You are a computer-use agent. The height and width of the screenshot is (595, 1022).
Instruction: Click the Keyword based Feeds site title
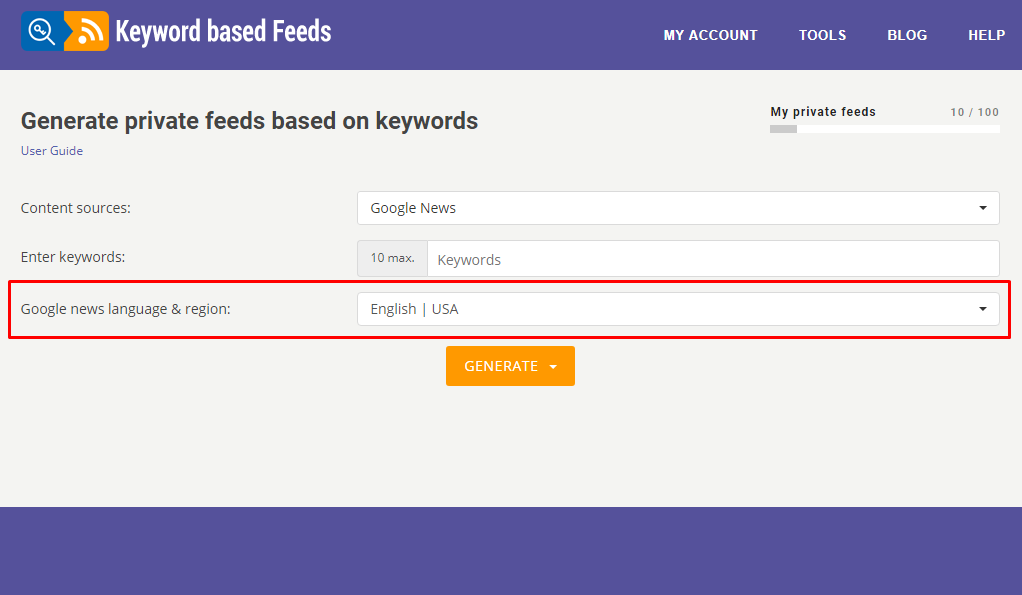[x=224, y=31]
